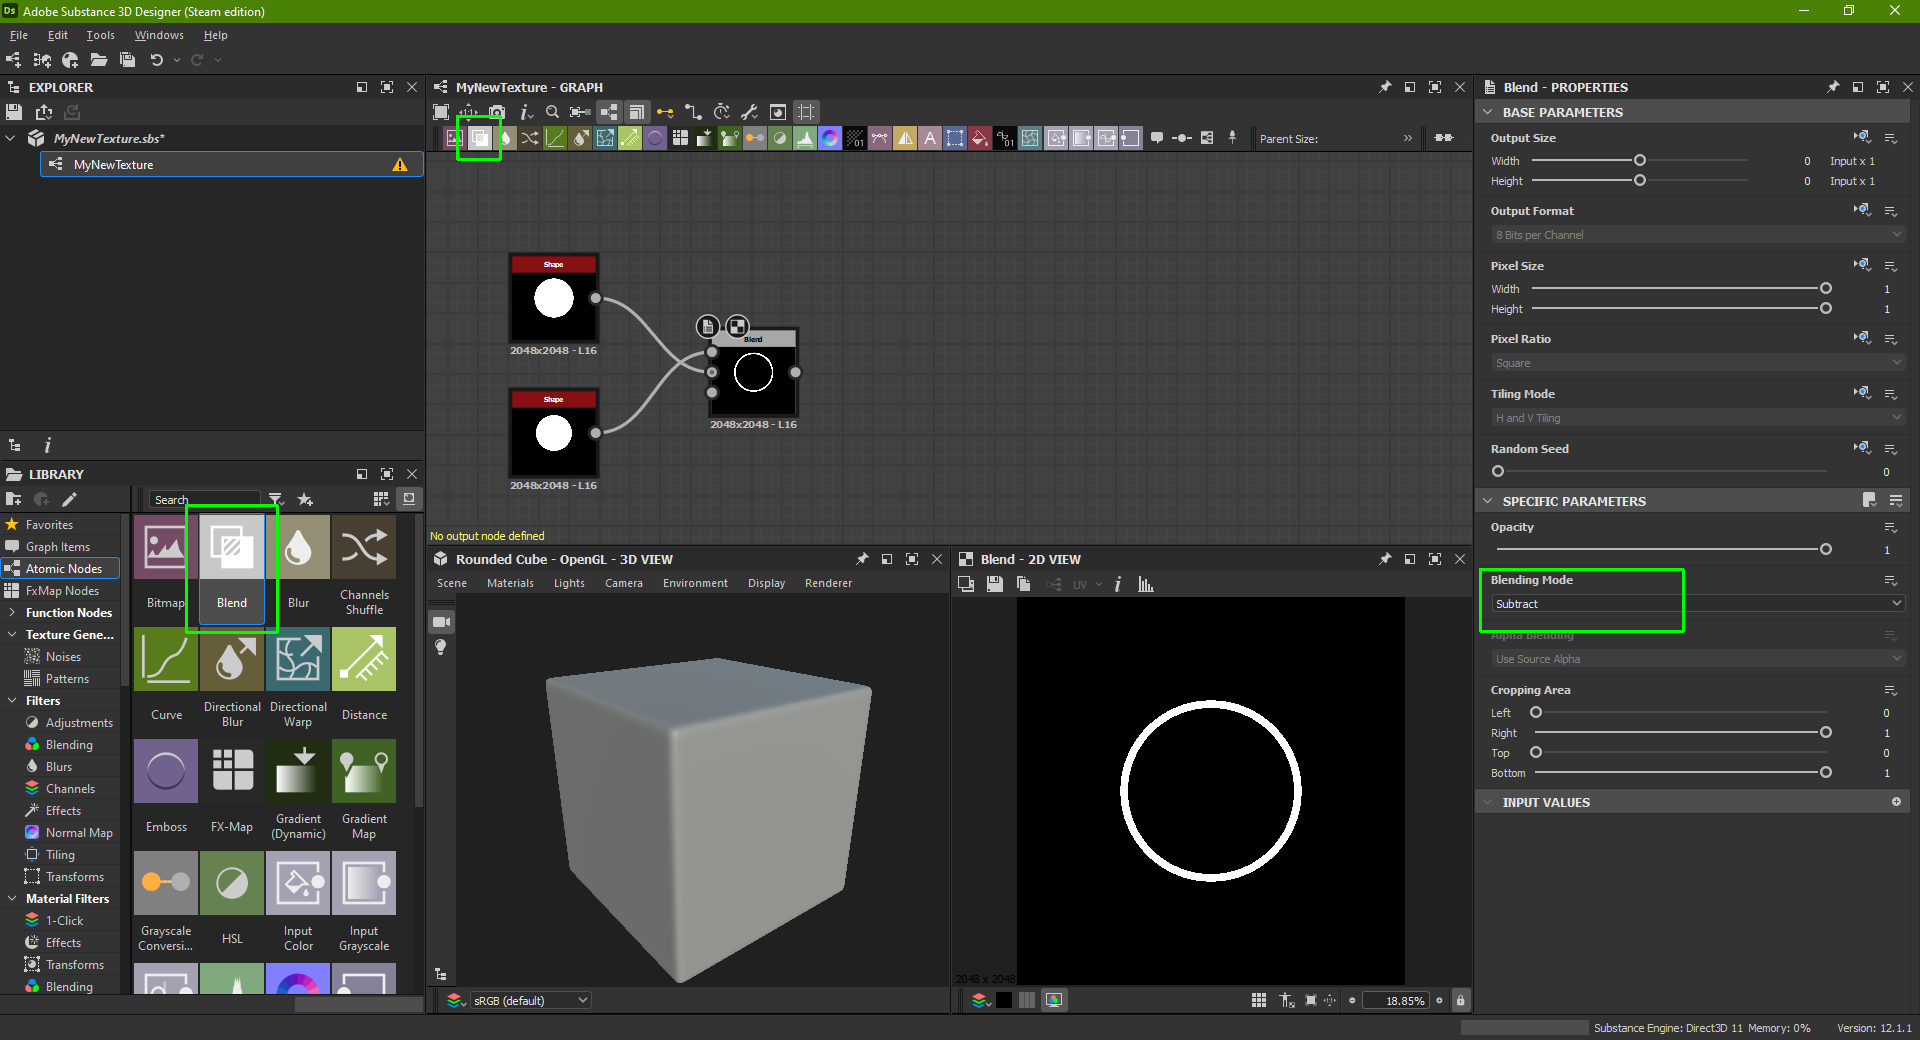Image resolution: width=1920 pixels, height=1040 pixels.
Task: Open the Blending Mode dropdown
Action: (1696, 604)
